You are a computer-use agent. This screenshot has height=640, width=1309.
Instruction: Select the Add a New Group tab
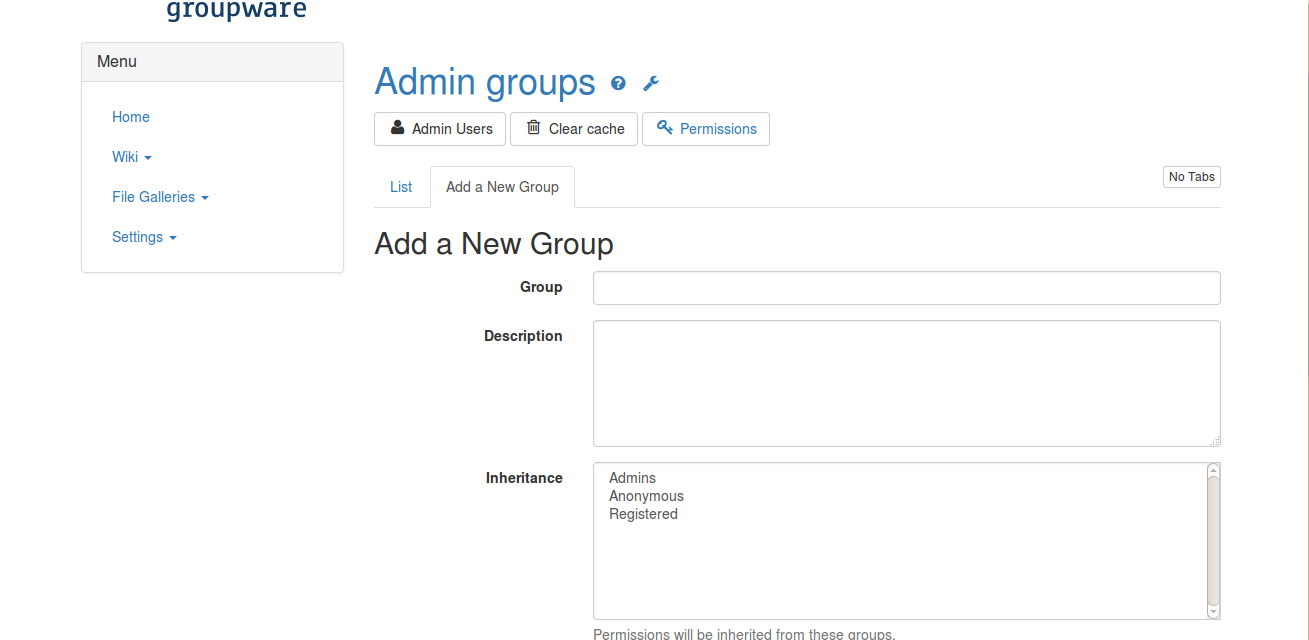(502, 187)
